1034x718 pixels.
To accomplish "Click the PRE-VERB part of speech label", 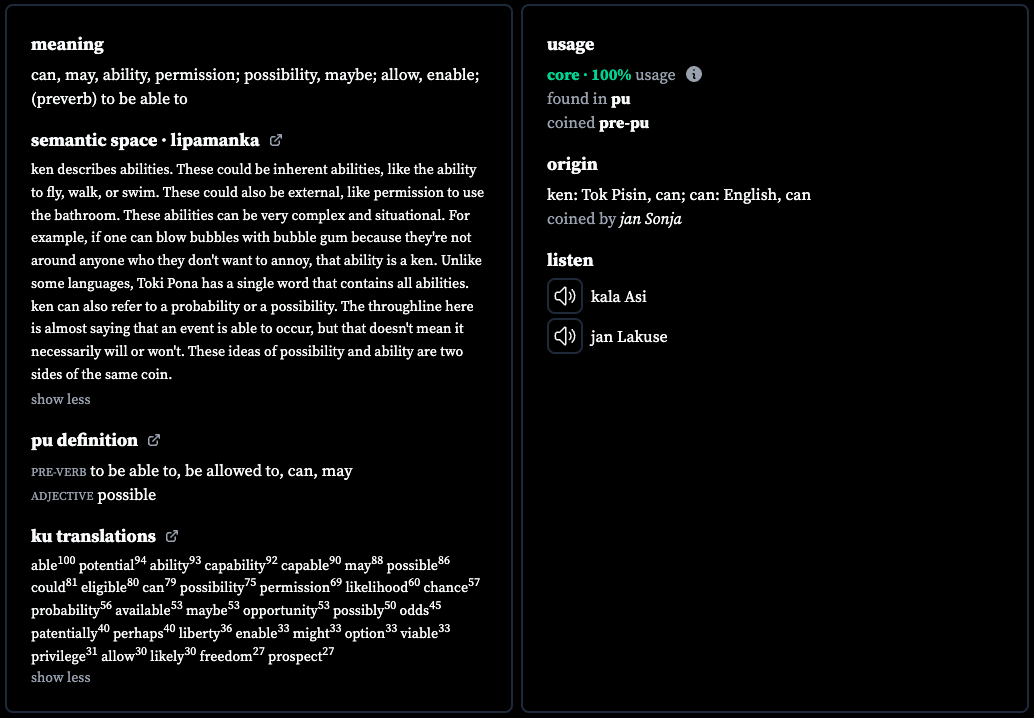I will [x=59, y=472].
